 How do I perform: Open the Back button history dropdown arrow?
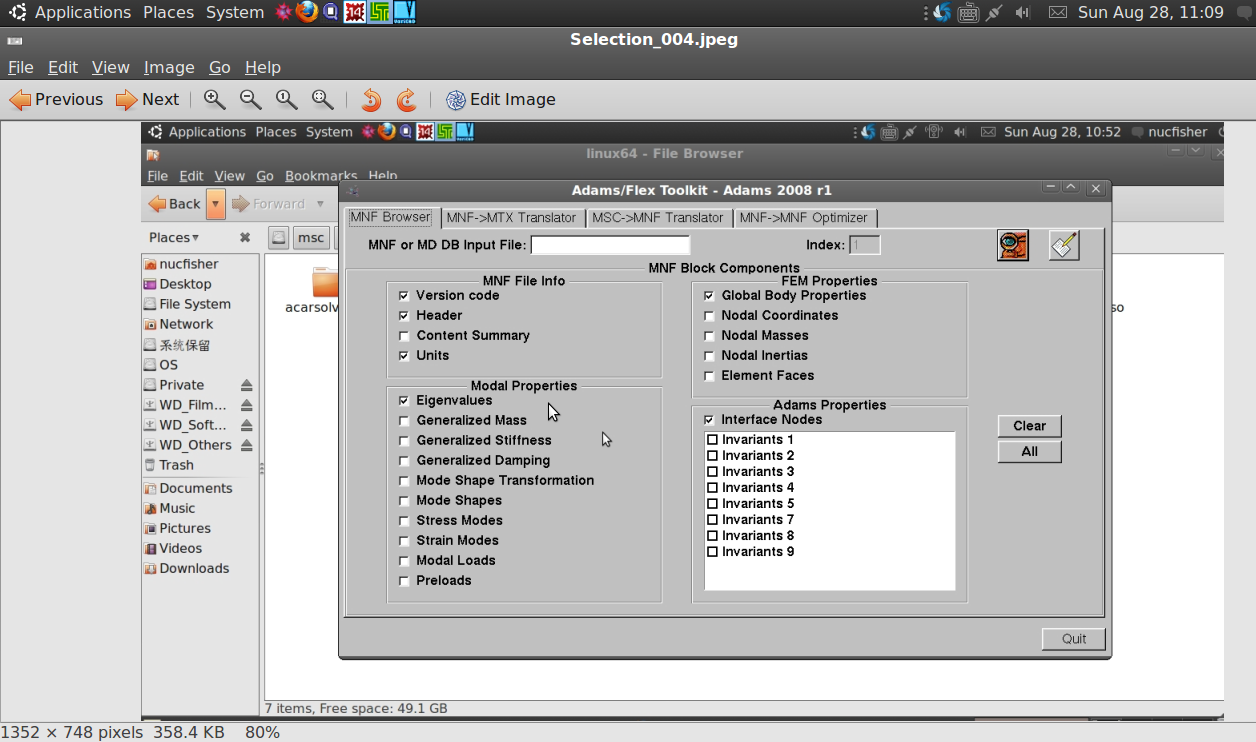click(x=216, y=203)
